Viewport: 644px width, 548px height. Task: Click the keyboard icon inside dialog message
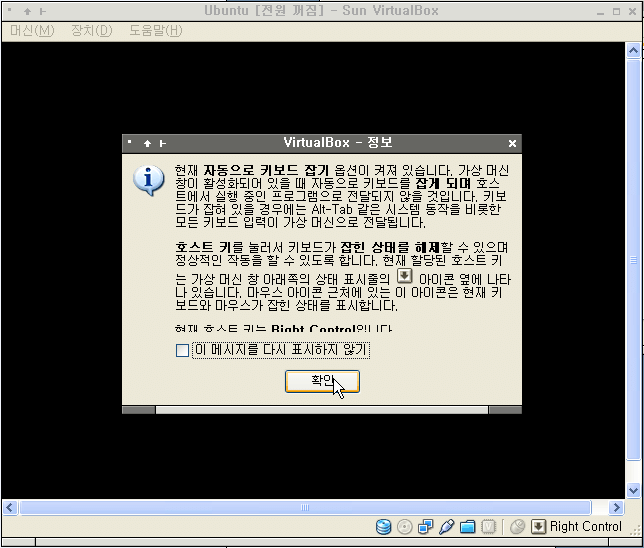405,276
